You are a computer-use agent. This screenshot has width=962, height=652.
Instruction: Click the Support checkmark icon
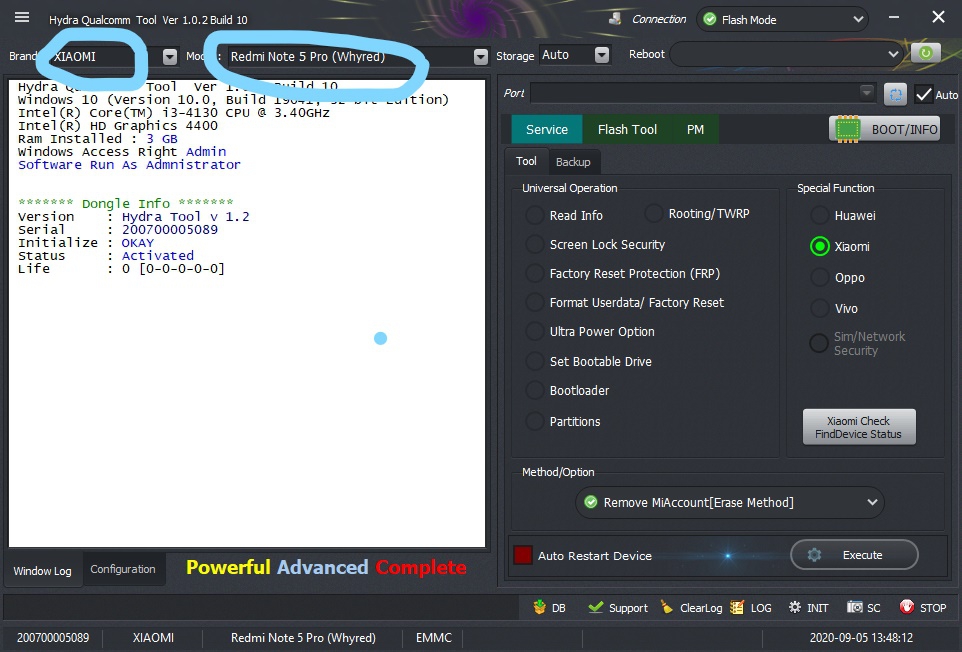595,607
